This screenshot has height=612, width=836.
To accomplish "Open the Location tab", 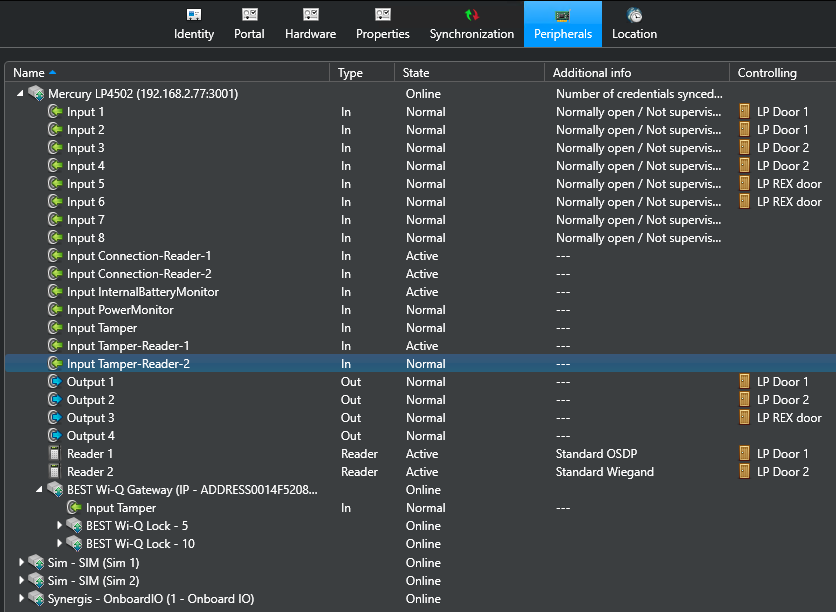I will click(634, 24).
